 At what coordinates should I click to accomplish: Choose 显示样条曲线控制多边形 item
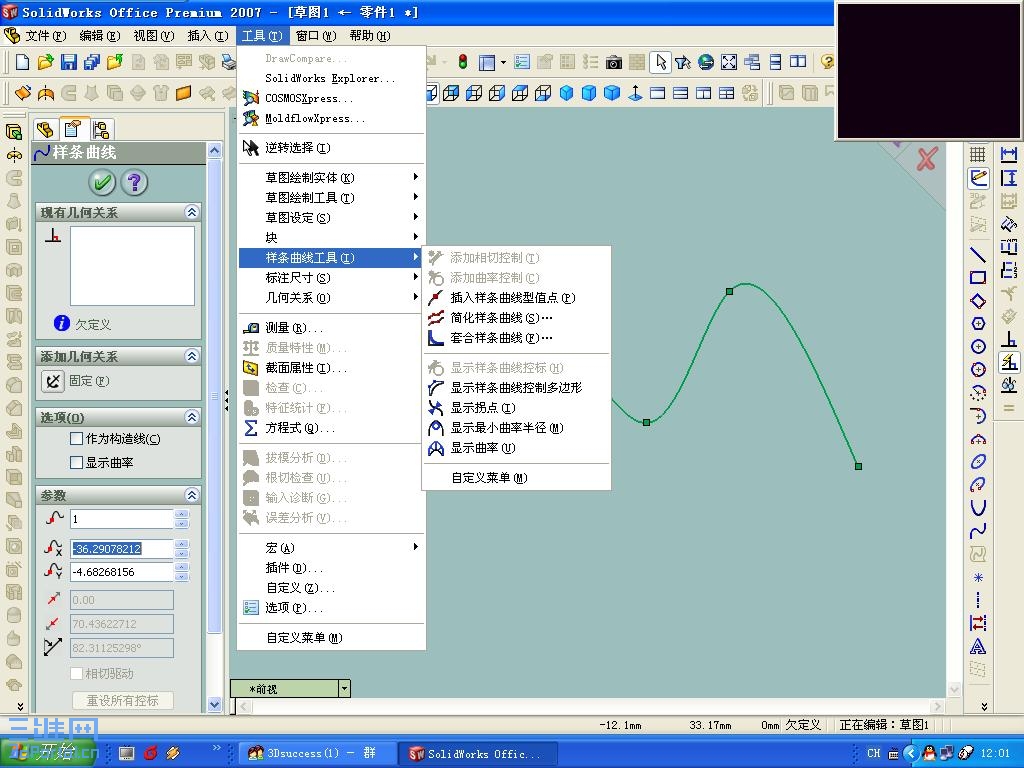point(516,388)
